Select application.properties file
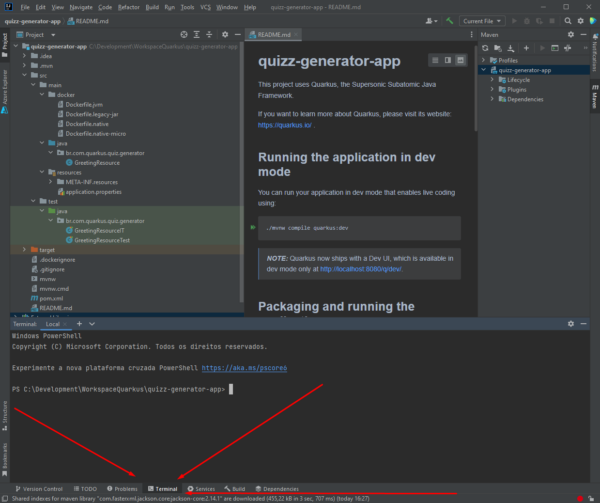The image size is (600, 503). (x=93, y=192)
